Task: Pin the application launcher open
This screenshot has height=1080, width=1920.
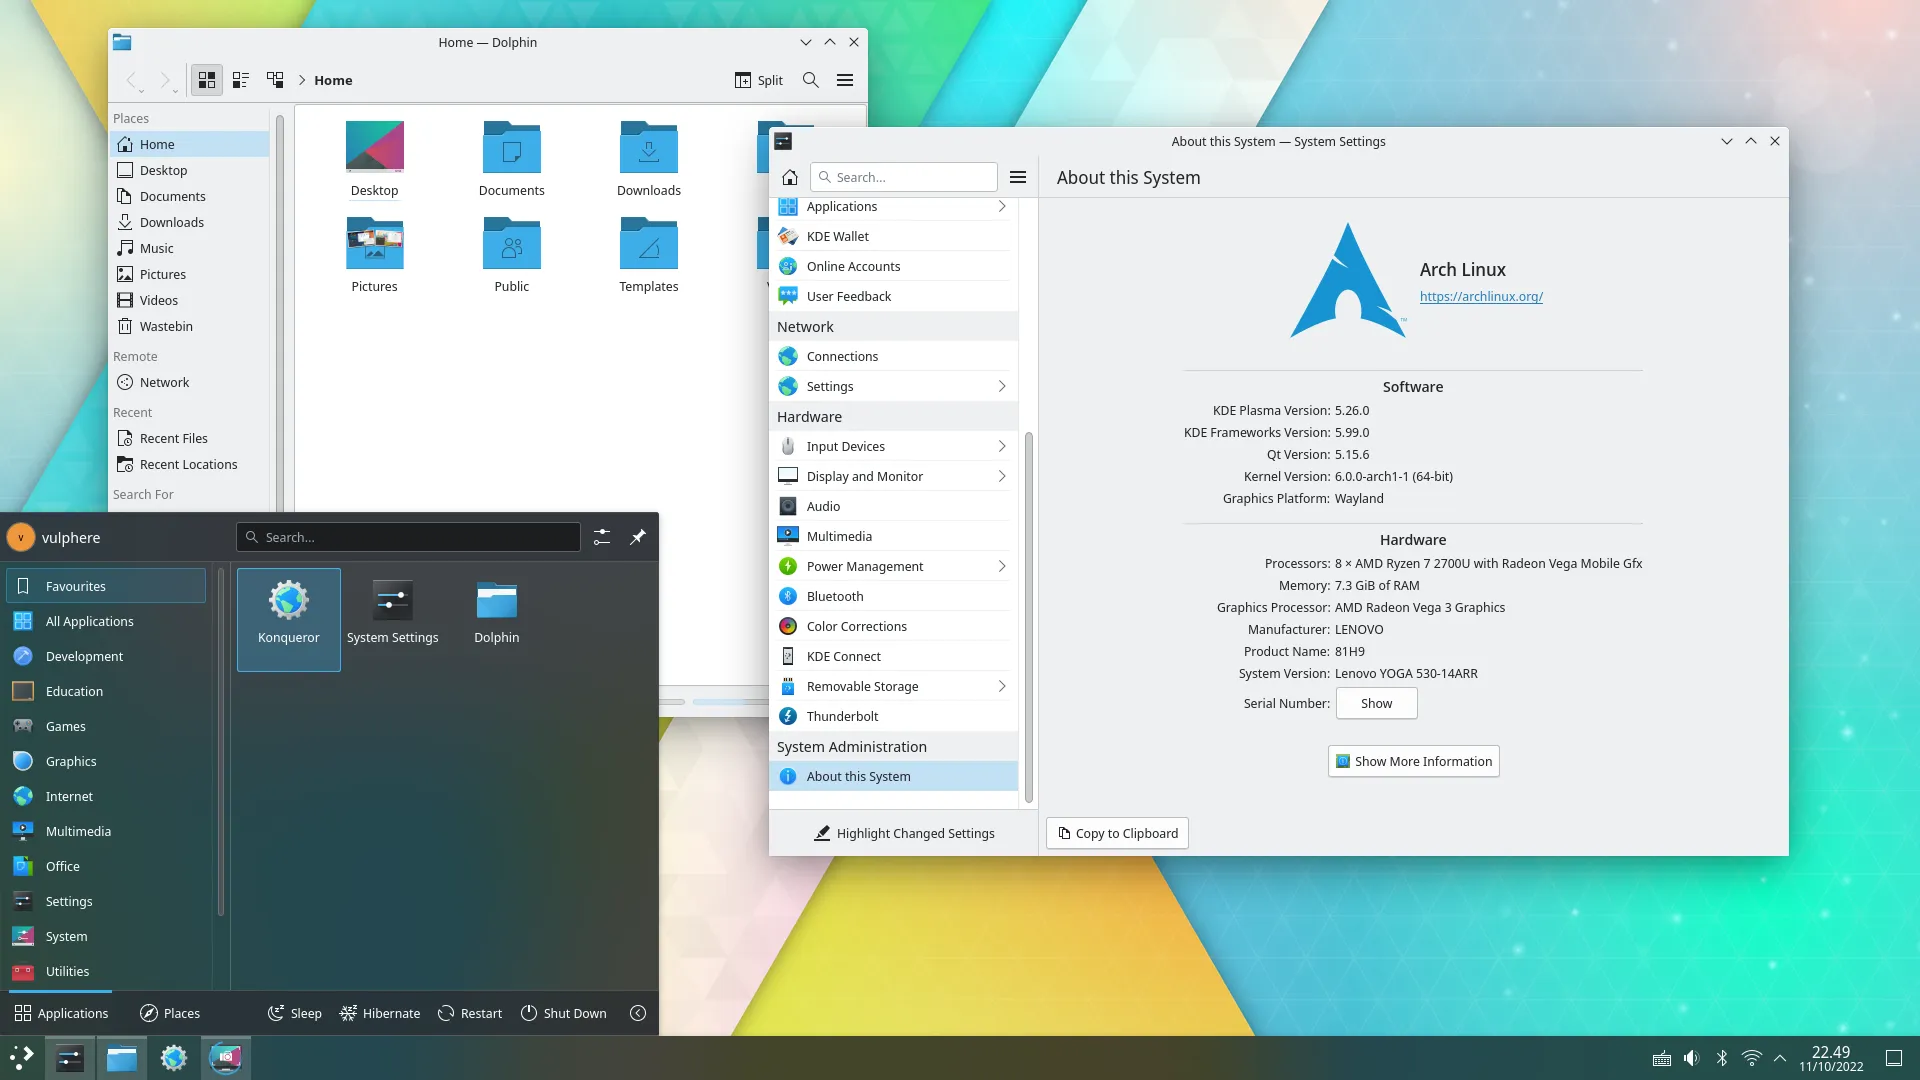Action: [x=638, y=537]
